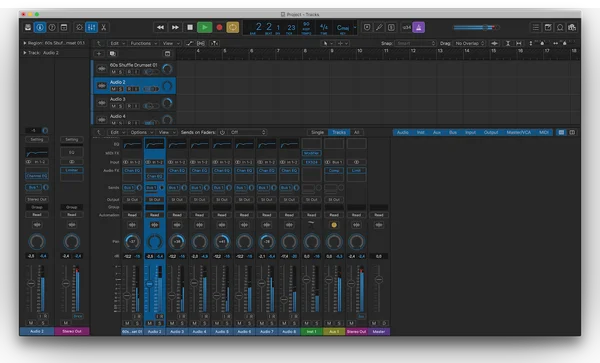The width and height of the screenshot is (600, 363).
Task: Switch Mixer to All view
Action: (x=356, y=132)
